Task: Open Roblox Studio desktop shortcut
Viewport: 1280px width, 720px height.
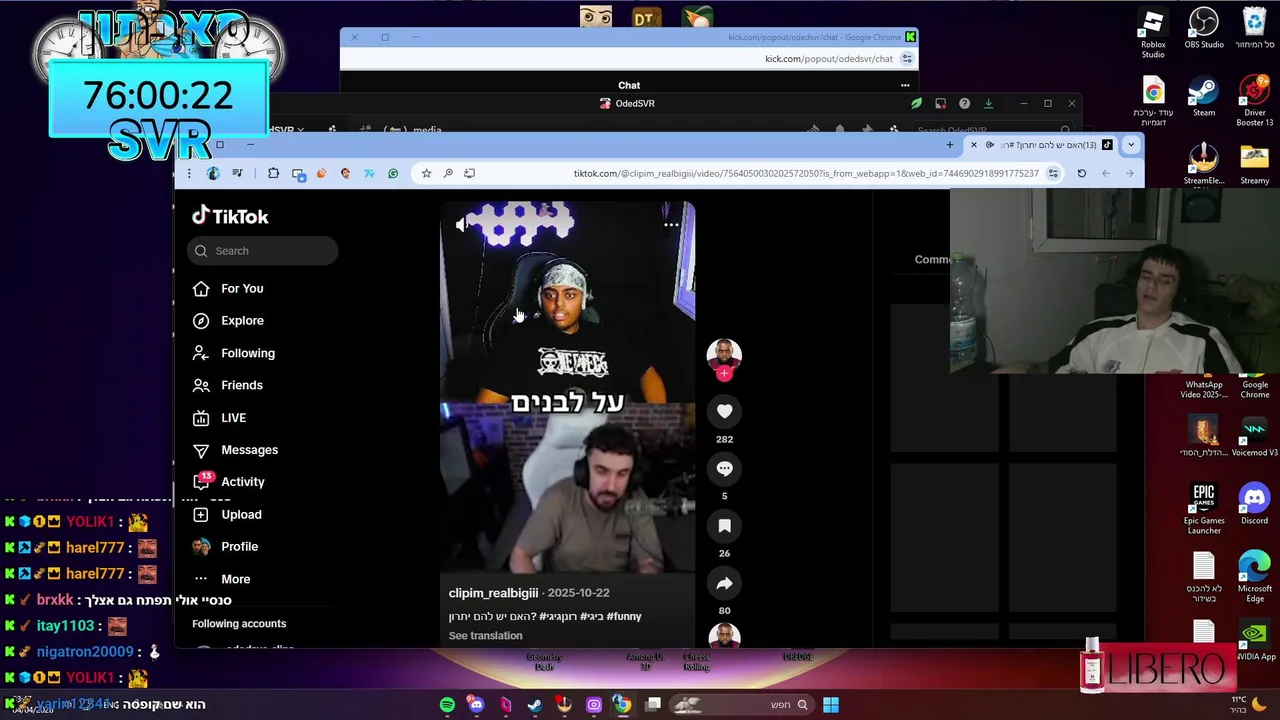Action: [x=1153, y=33]
